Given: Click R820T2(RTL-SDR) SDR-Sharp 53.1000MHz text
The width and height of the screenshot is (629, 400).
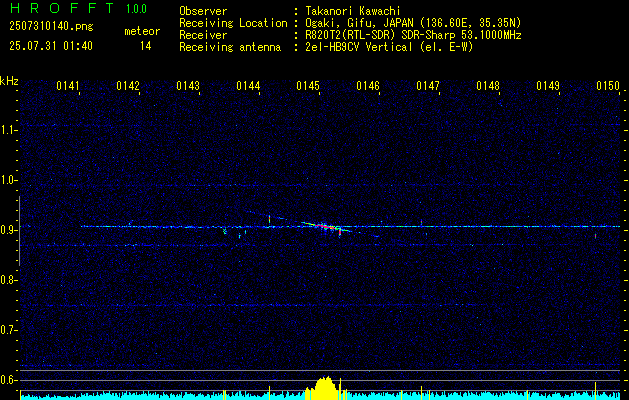Looking at the screenshot, I should point(413,35).
